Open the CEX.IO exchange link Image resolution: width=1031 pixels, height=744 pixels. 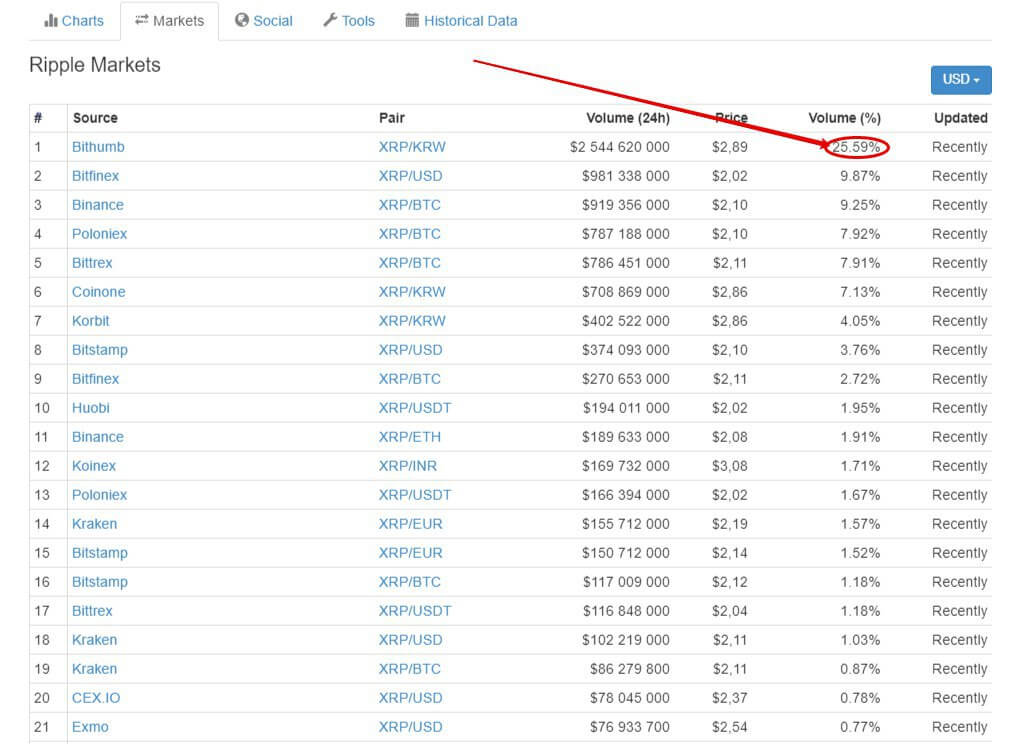(96, 698)
